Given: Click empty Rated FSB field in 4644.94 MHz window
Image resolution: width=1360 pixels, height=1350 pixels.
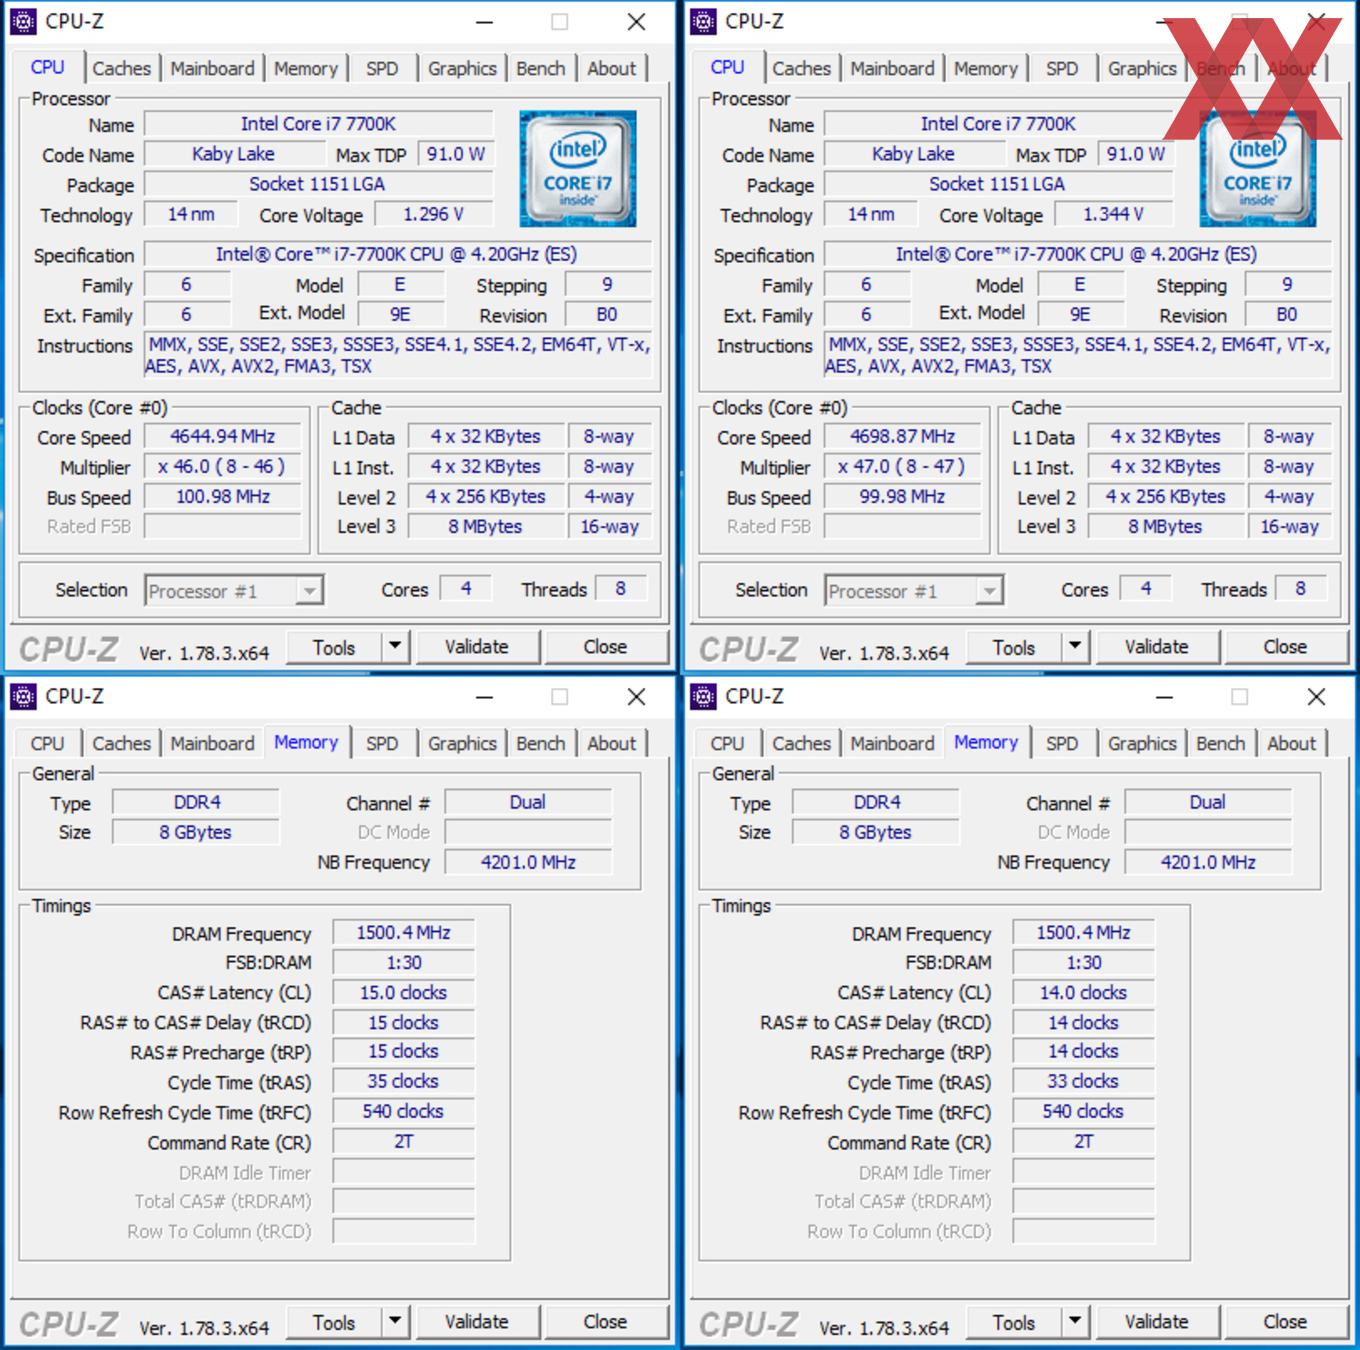Looking at the screenshot, I should 223,527.
